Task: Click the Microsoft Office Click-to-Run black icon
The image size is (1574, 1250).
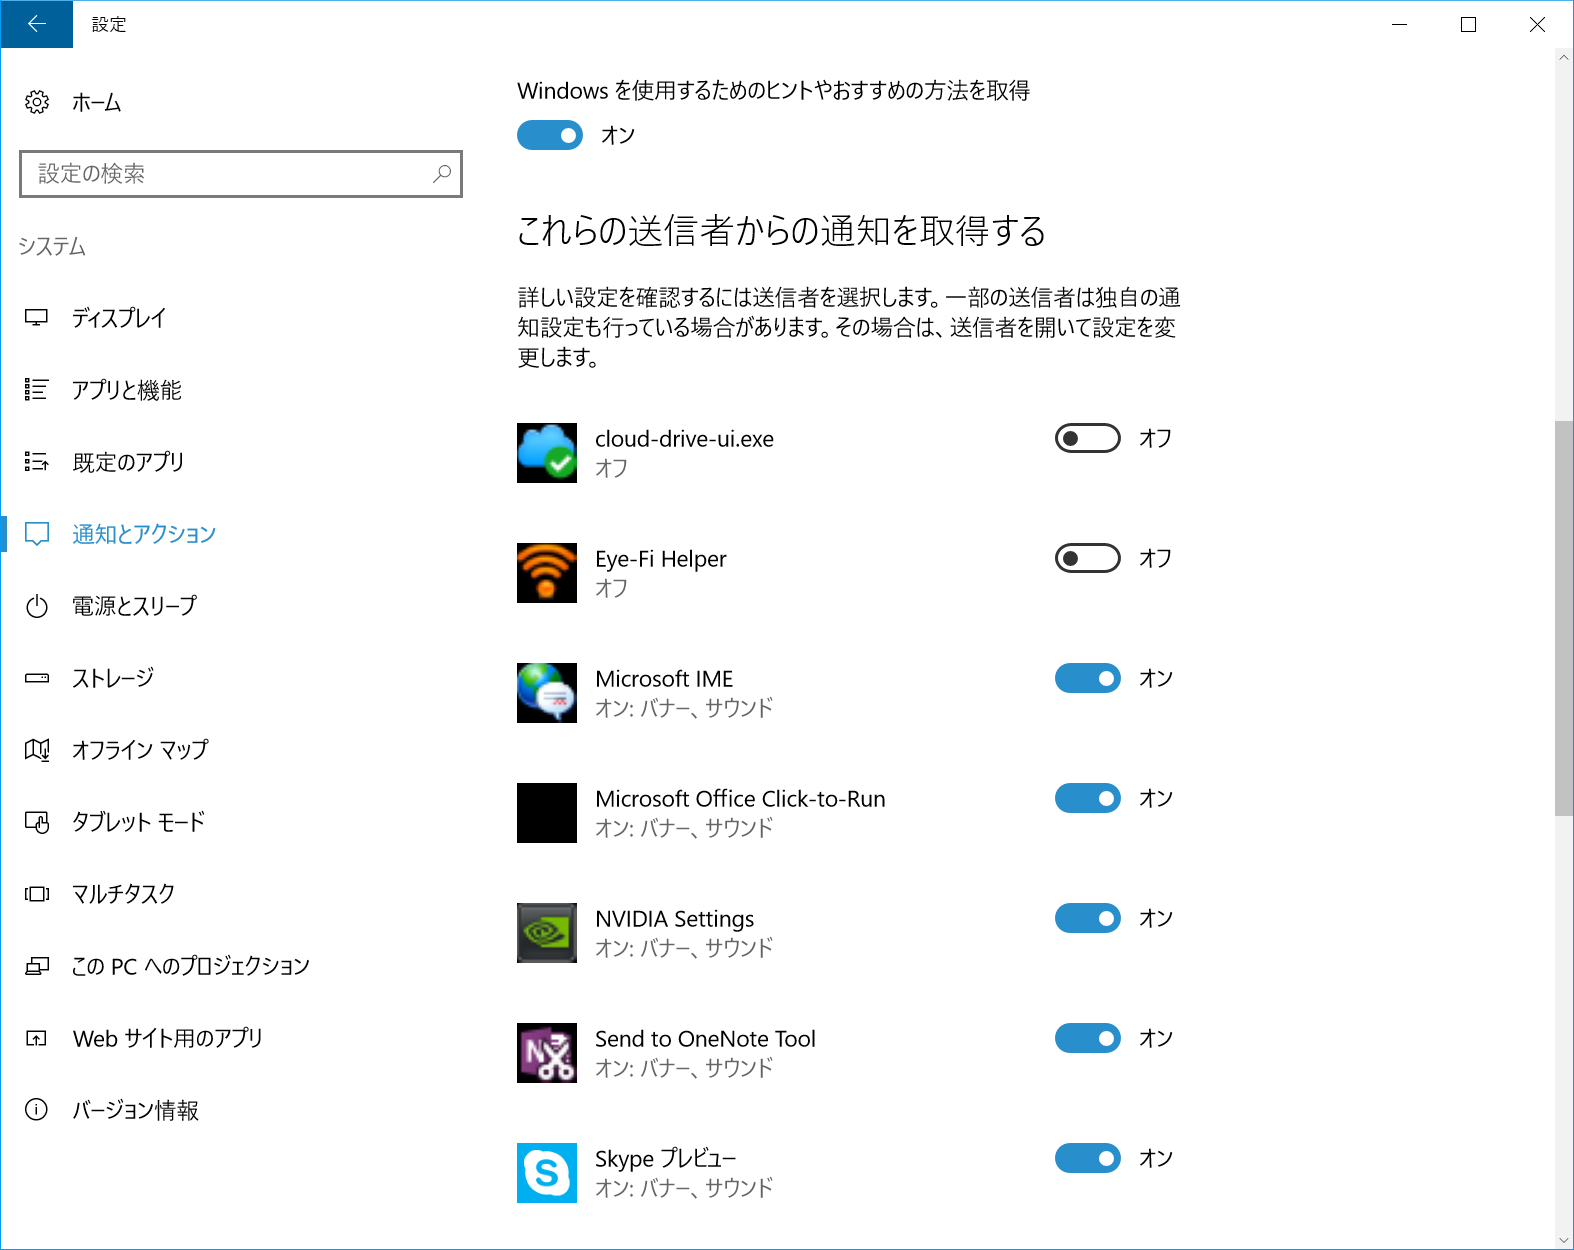Action: coord(547,813)
